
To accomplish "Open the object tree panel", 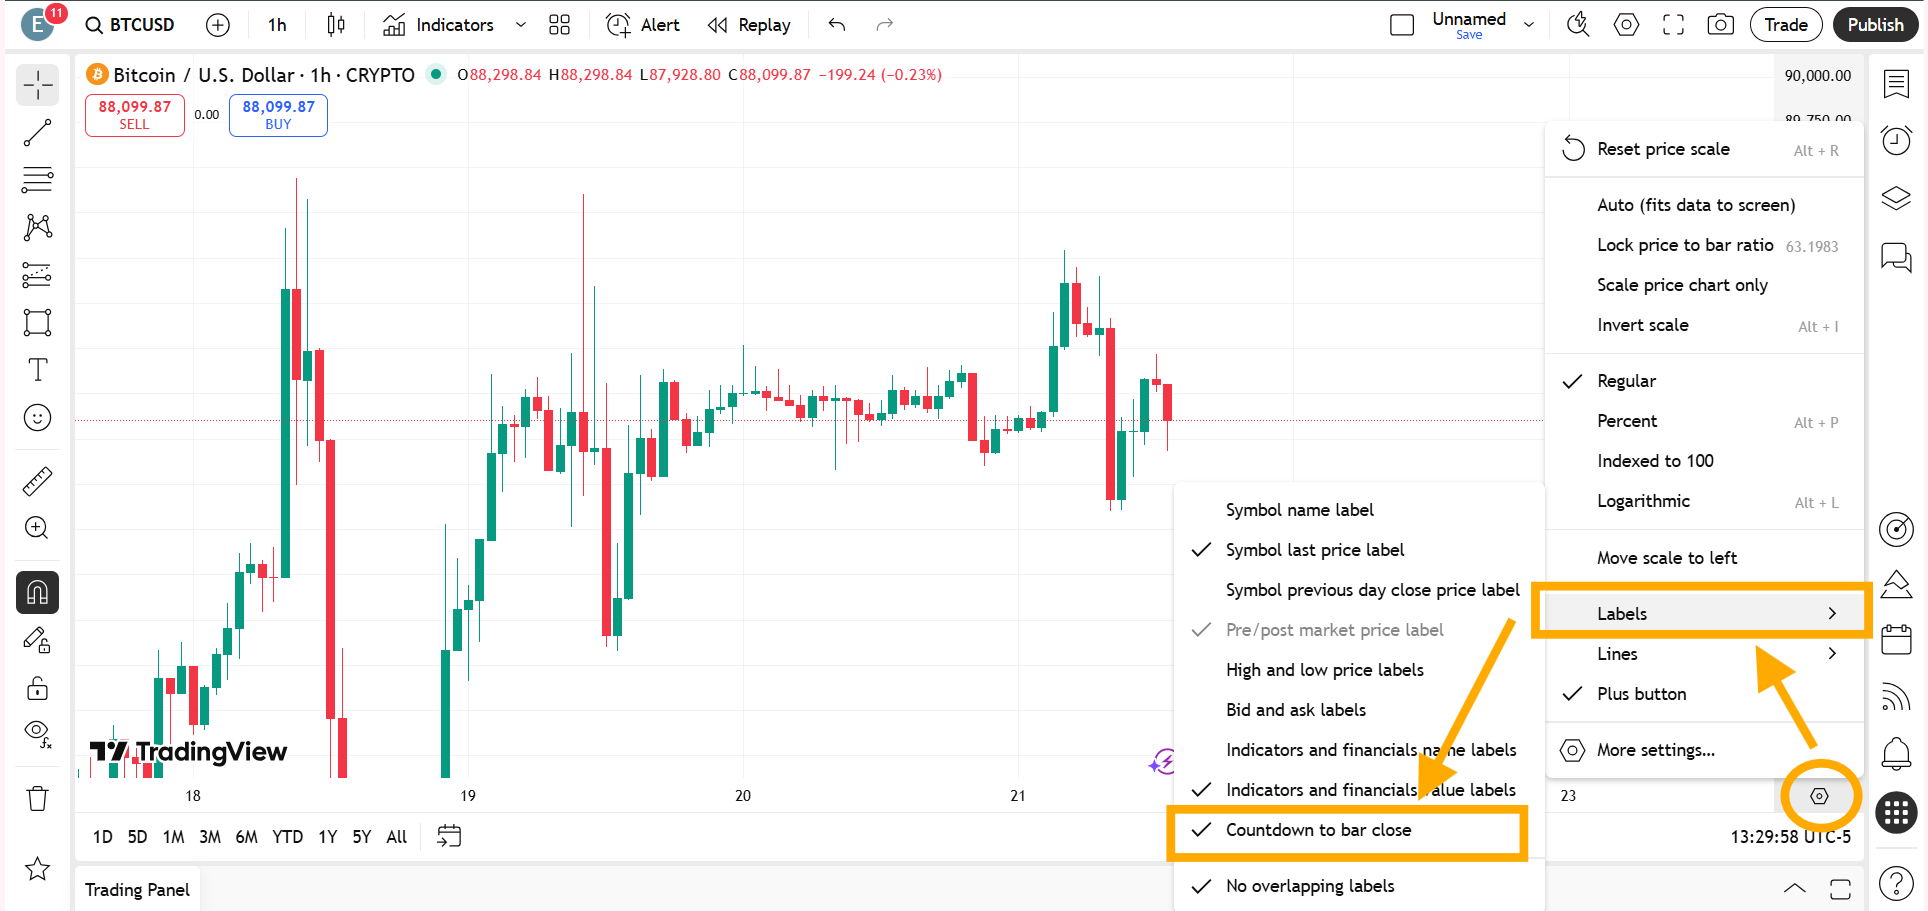I will click(1895, 198).
